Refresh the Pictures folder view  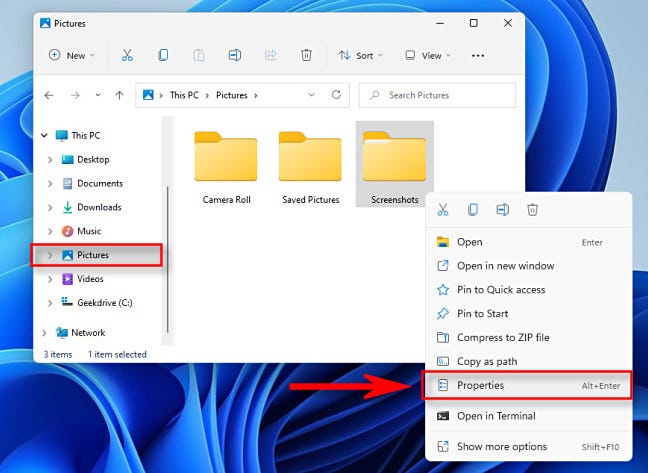pyautogui.click(x=336, y=95)
